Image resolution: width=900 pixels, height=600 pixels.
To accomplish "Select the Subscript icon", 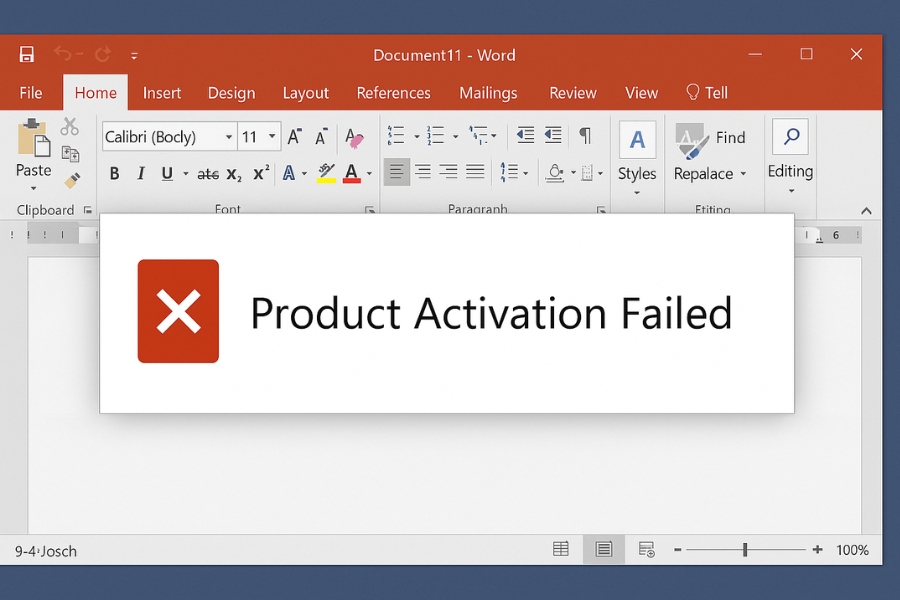I will (x=232, y=173).
